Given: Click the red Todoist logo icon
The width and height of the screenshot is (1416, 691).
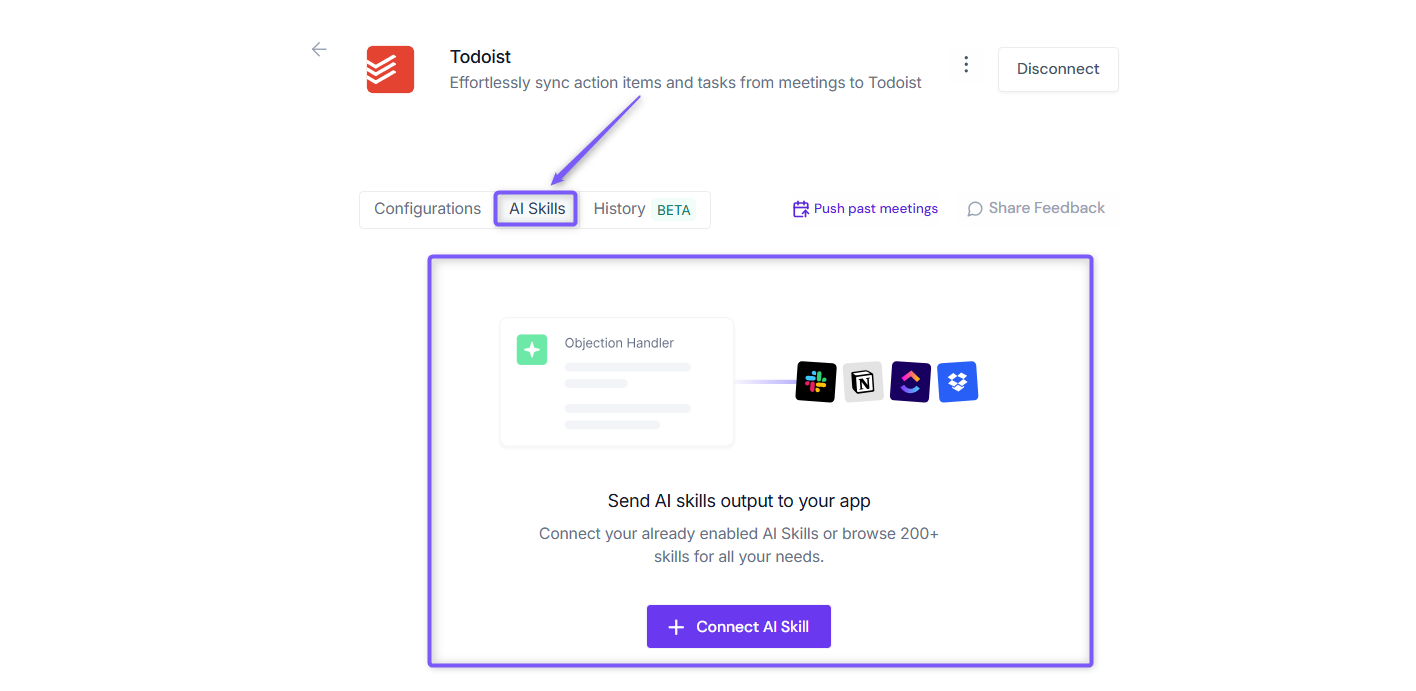Looking at the screenshot, I should (x=390, y=69).
